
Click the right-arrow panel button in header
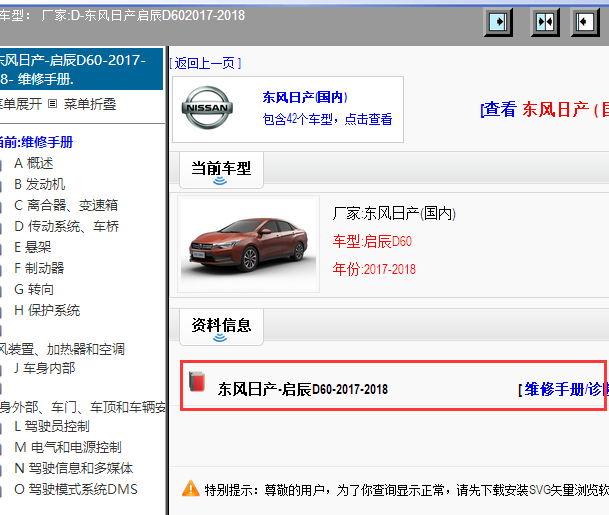[498, 22]
